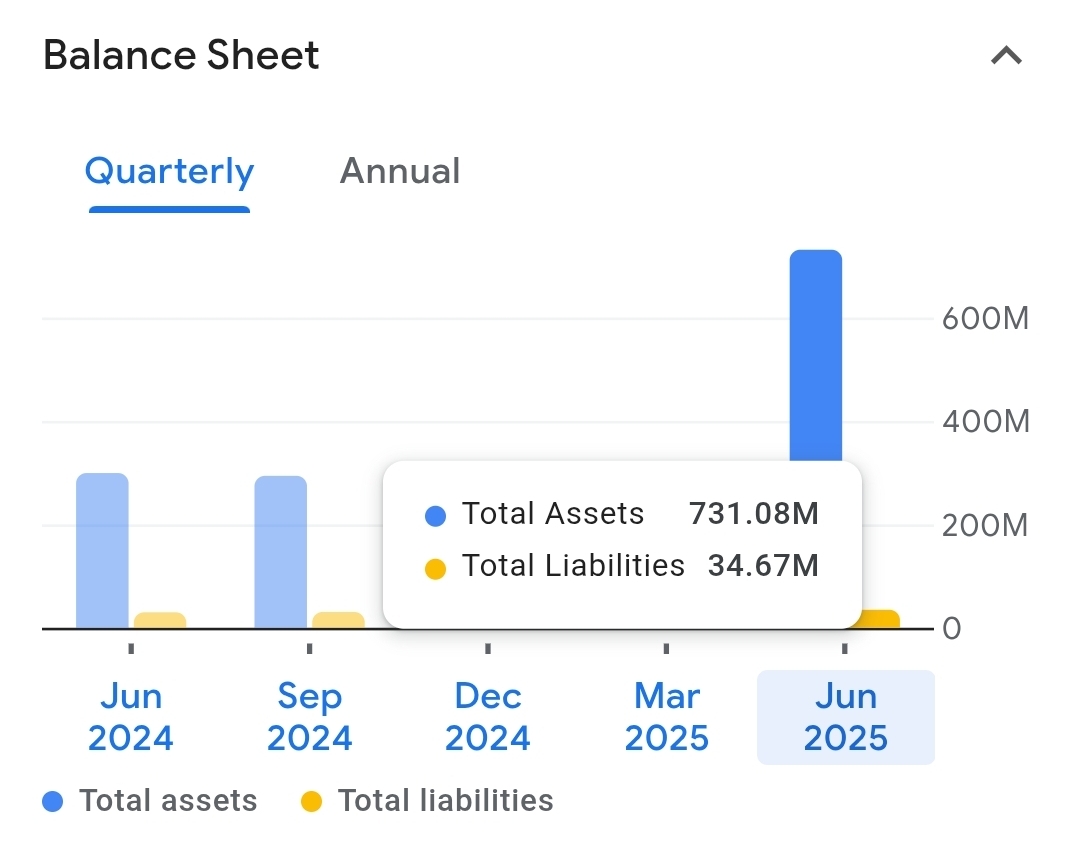Click the 600M axis label

click(x=985, y=319)
